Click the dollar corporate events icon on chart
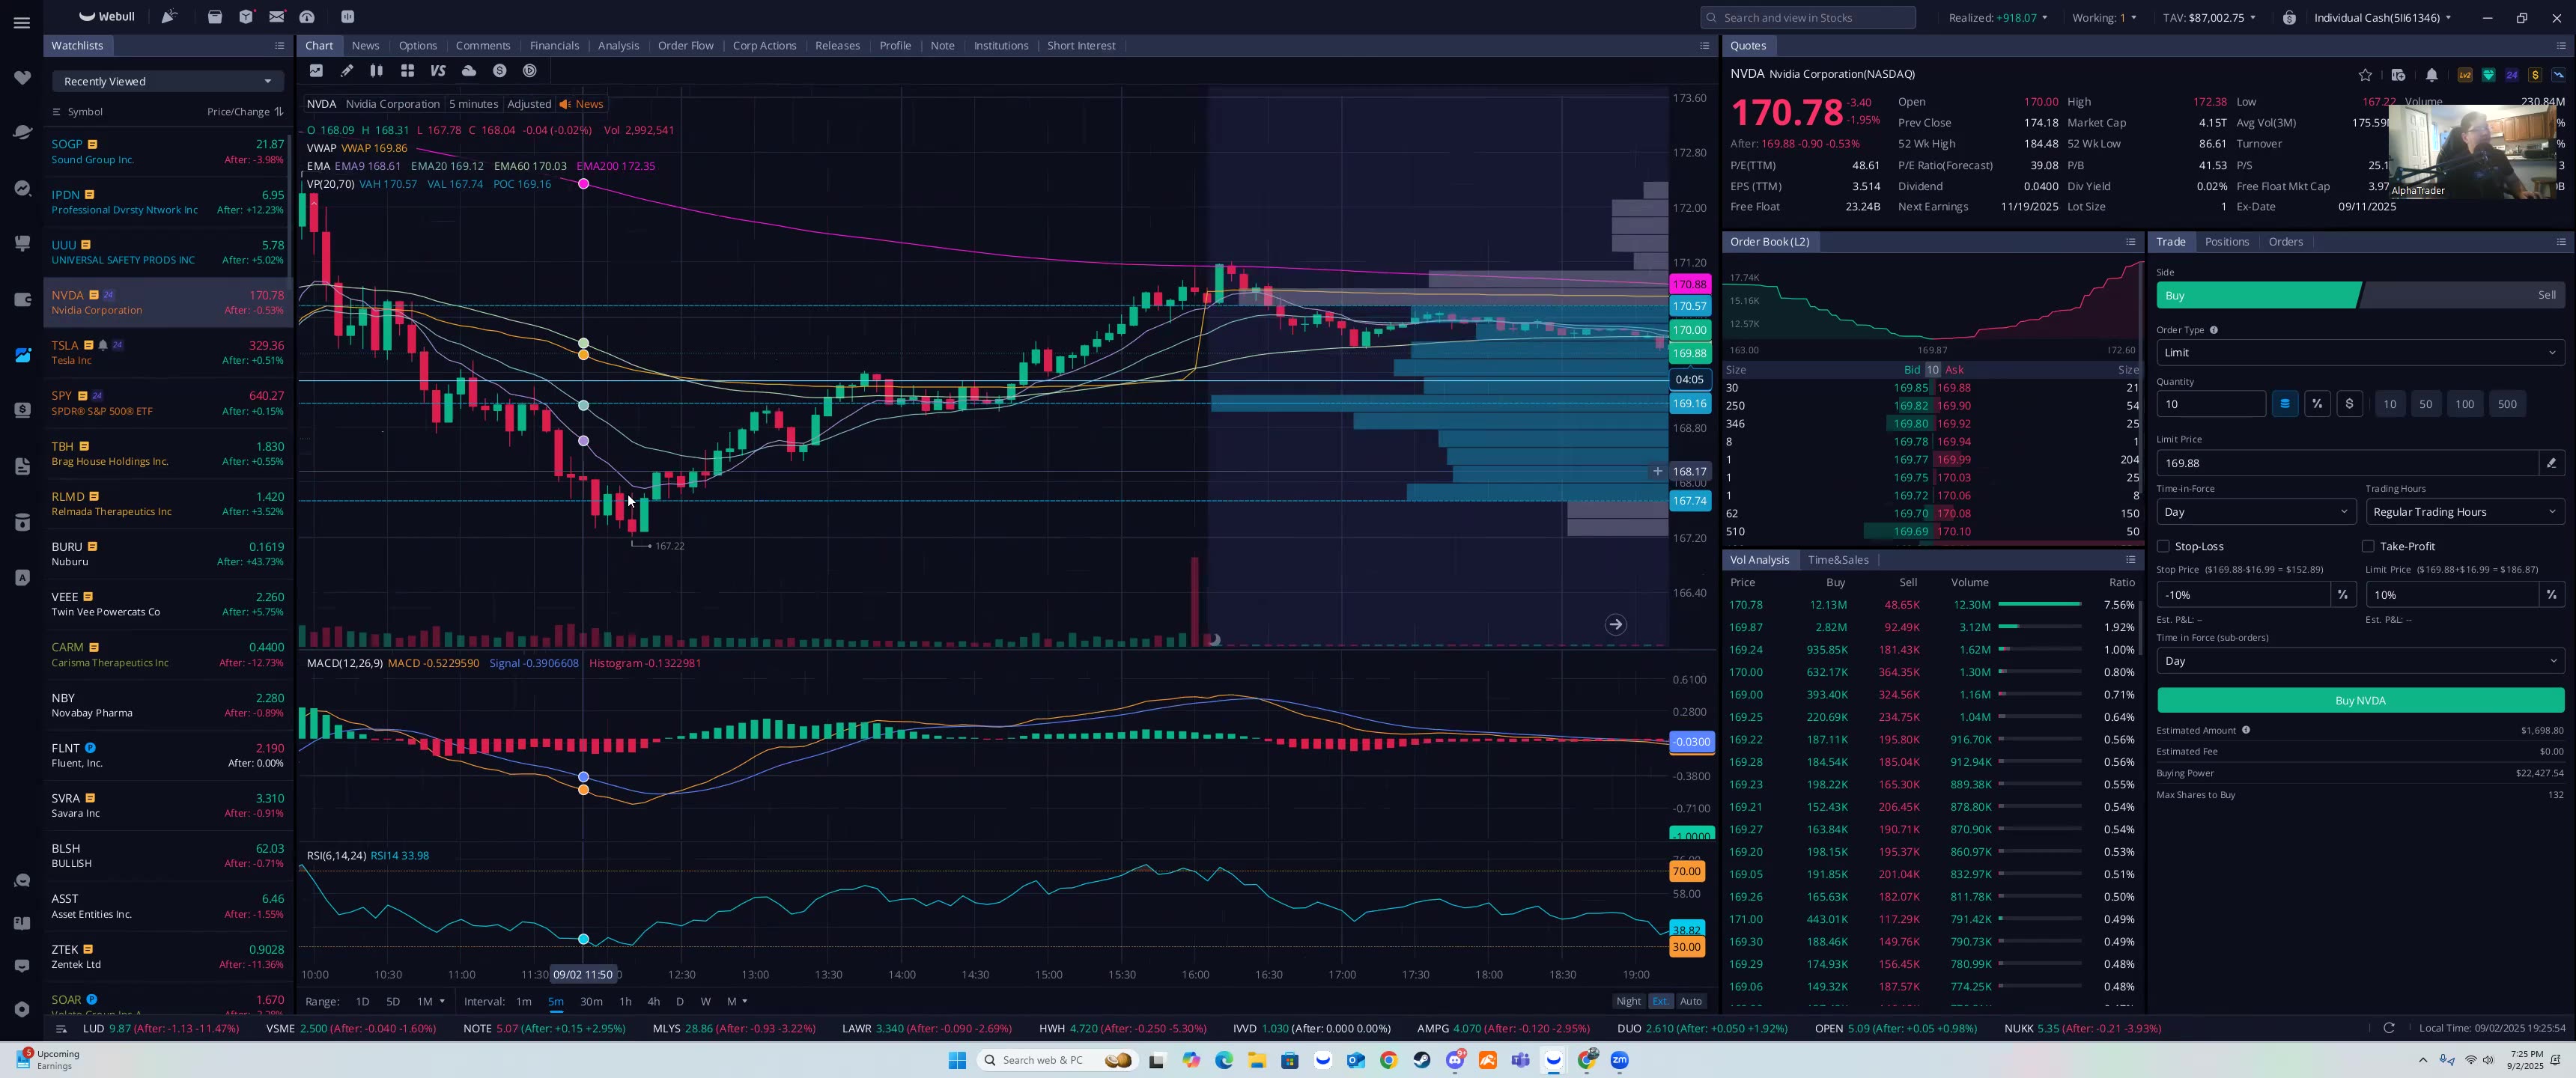 (x=500, y=70)
